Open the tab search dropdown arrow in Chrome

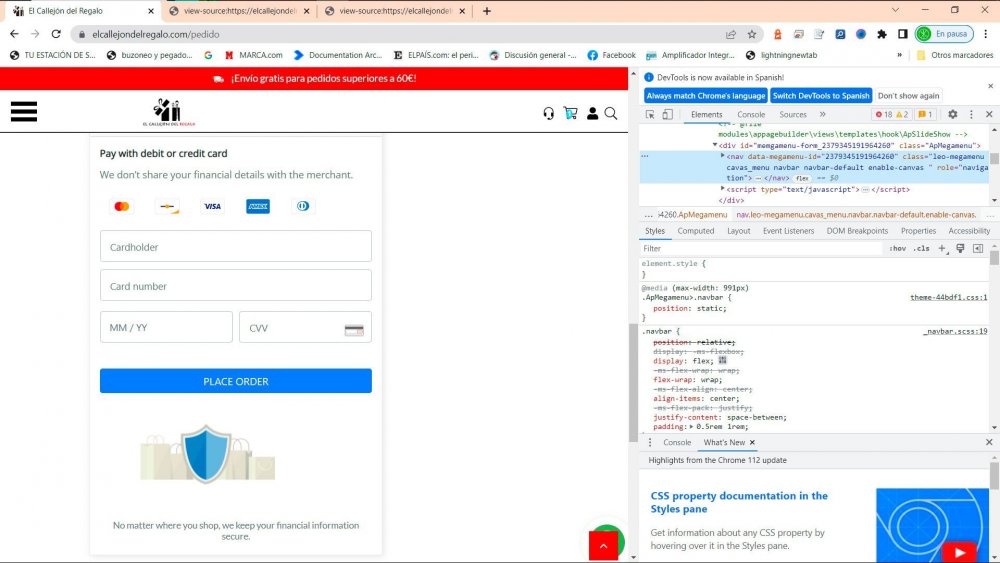click(x=895, y=10)
